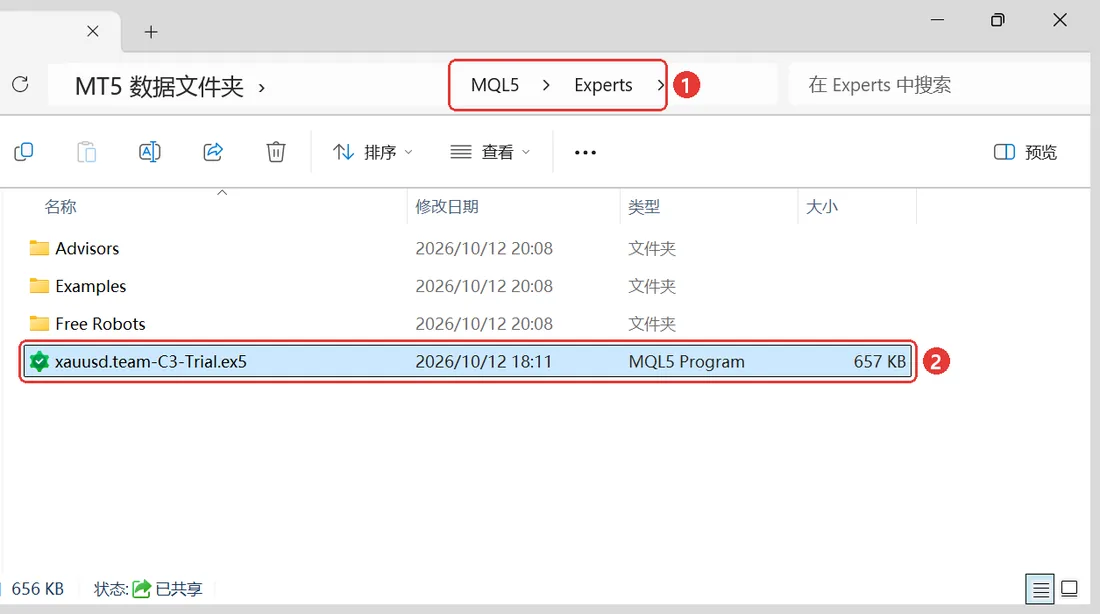Close the Explorer window
The height and width of the screenshot is (614, 1100).
(1060, 20)
